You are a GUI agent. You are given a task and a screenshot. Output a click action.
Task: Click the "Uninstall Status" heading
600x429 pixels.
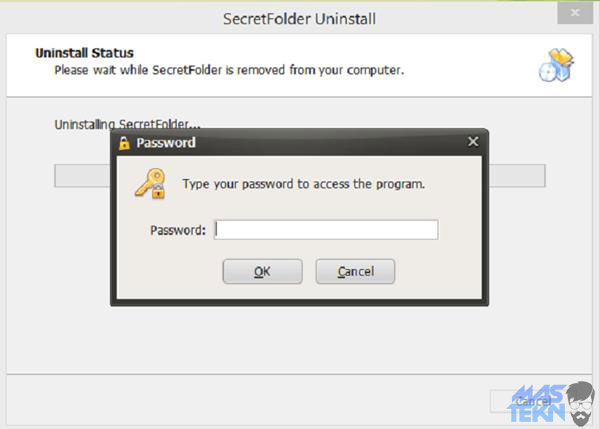(84, 52)
